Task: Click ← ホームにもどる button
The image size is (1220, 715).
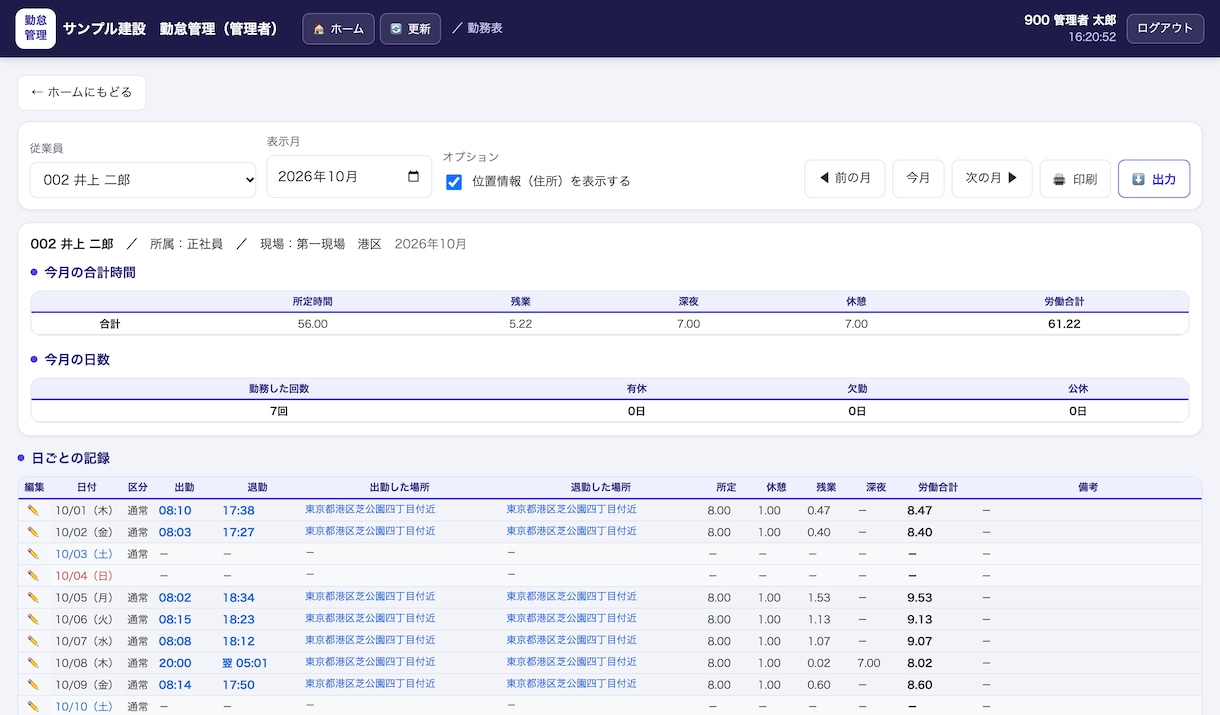Action: [82, 92]
